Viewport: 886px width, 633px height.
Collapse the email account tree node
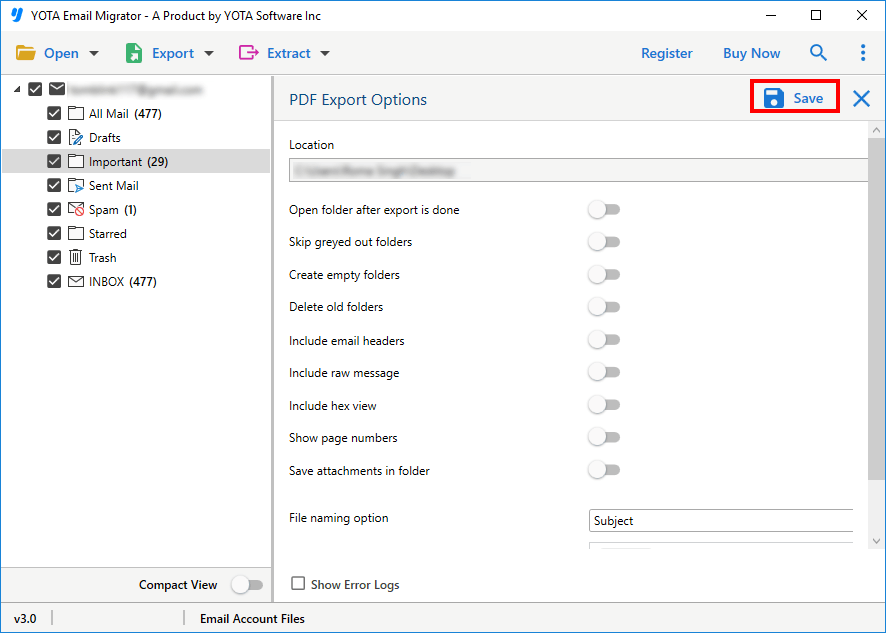point(17,89)
